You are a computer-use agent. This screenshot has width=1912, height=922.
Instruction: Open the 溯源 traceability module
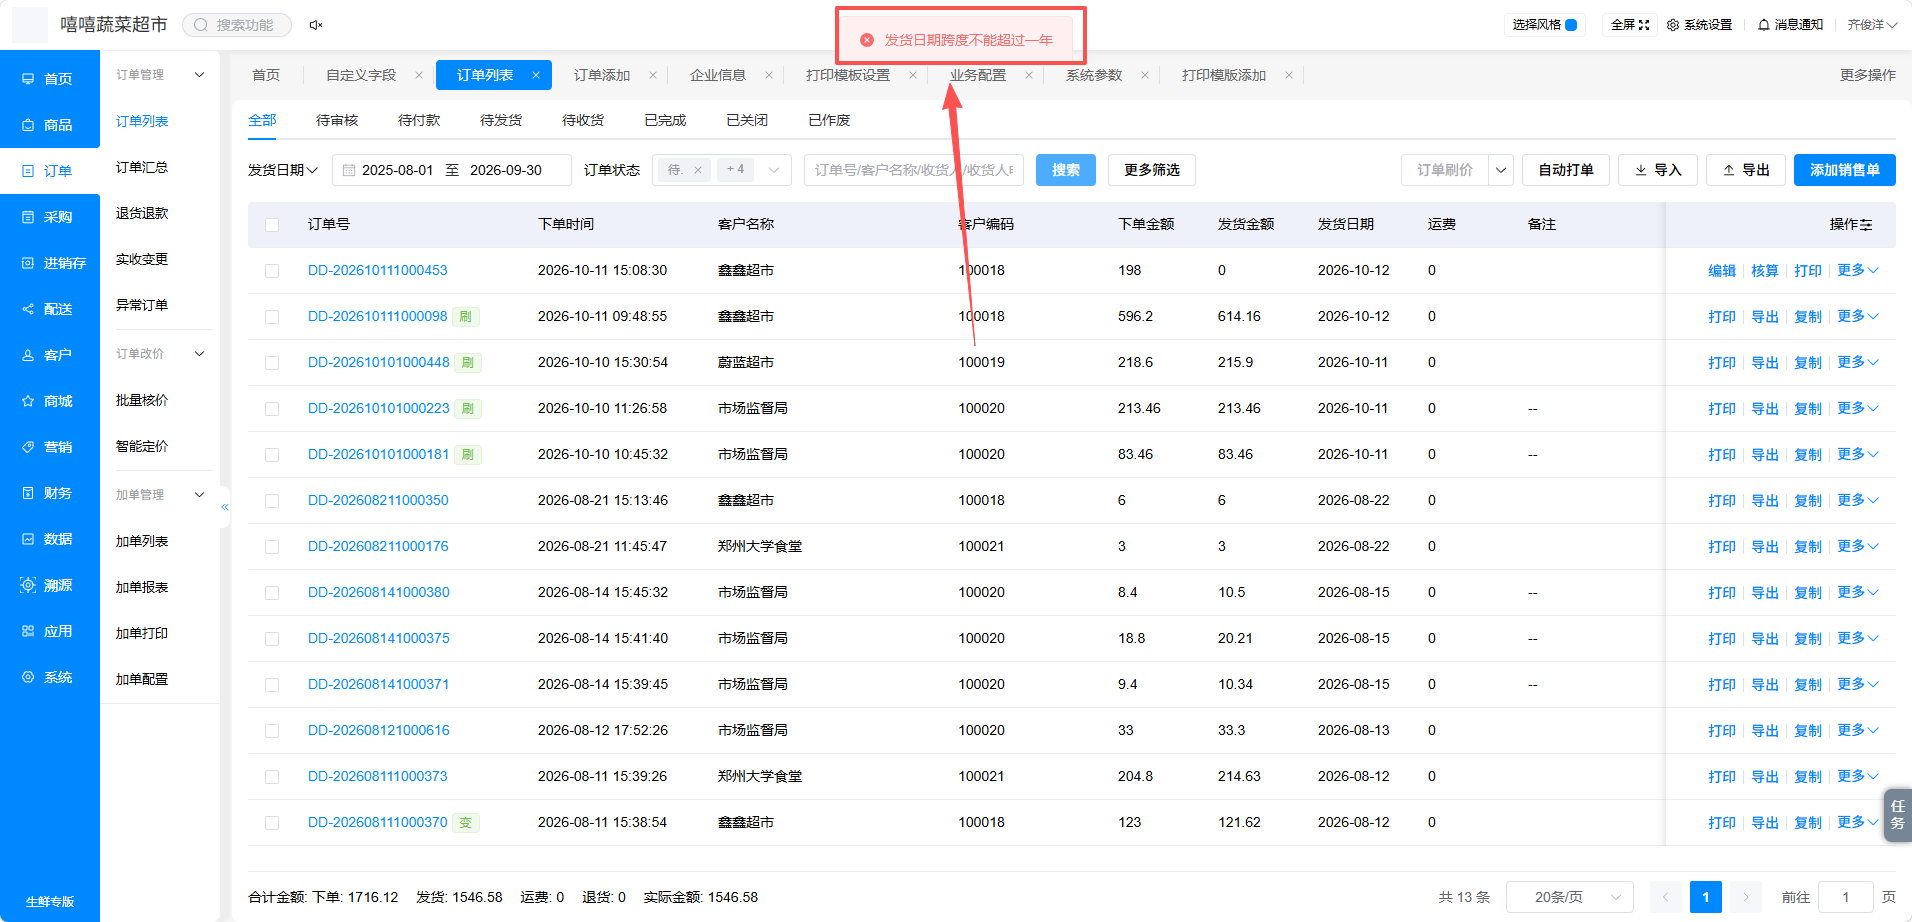pos(50,585)
